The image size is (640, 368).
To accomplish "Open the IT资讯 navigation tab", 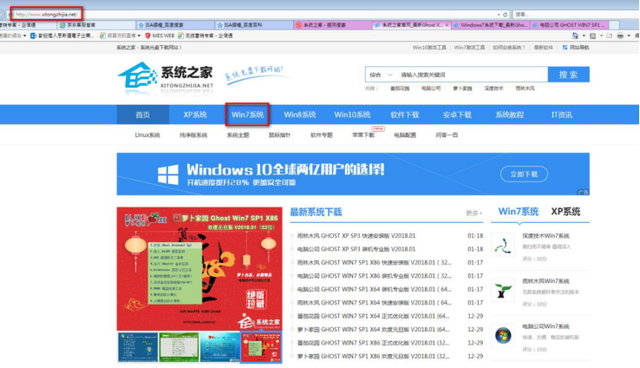I will pyautogui.click(x=562, y=115).
